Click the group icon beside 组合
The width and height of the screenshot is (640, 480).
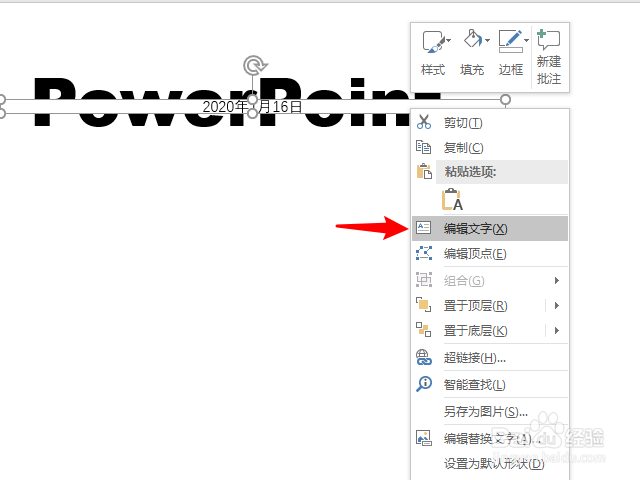point(424,280)
